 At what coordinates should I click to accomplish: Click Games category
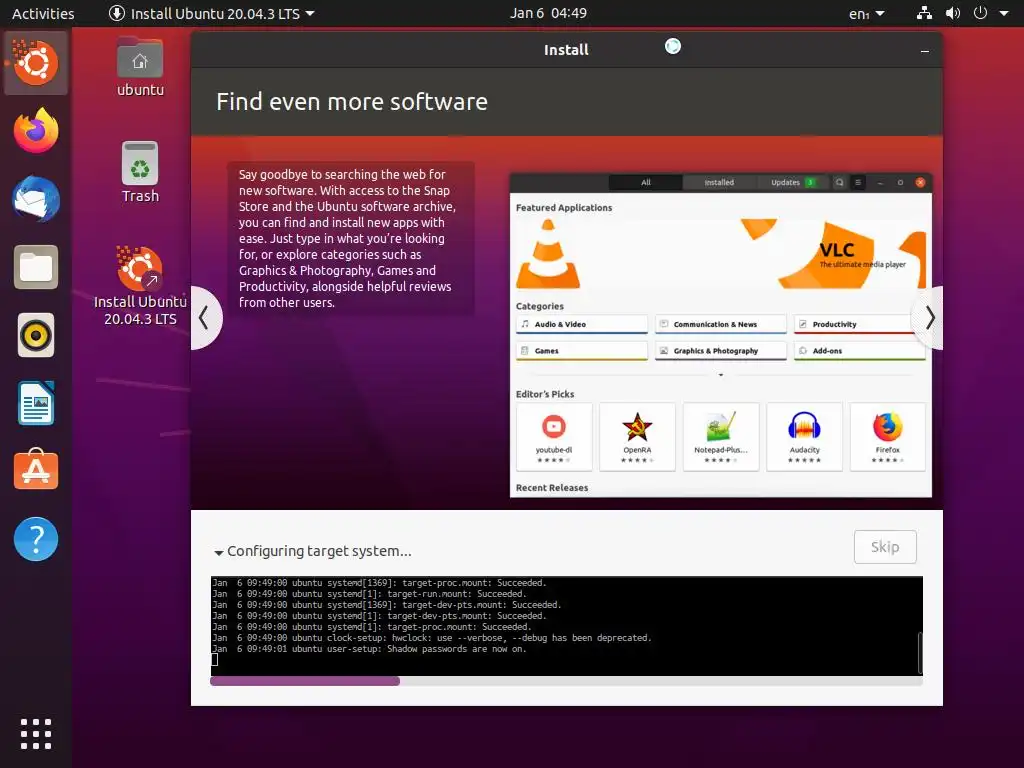tap(582, 351)
